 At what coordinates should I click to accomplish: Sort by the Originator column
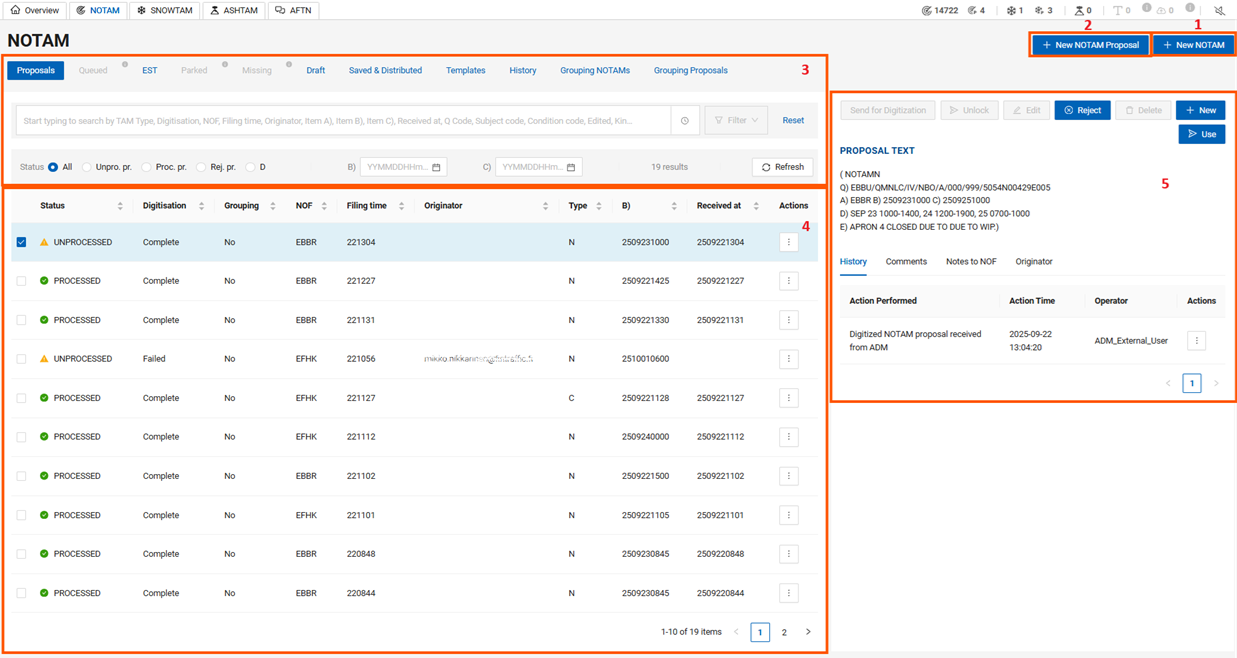545,206
